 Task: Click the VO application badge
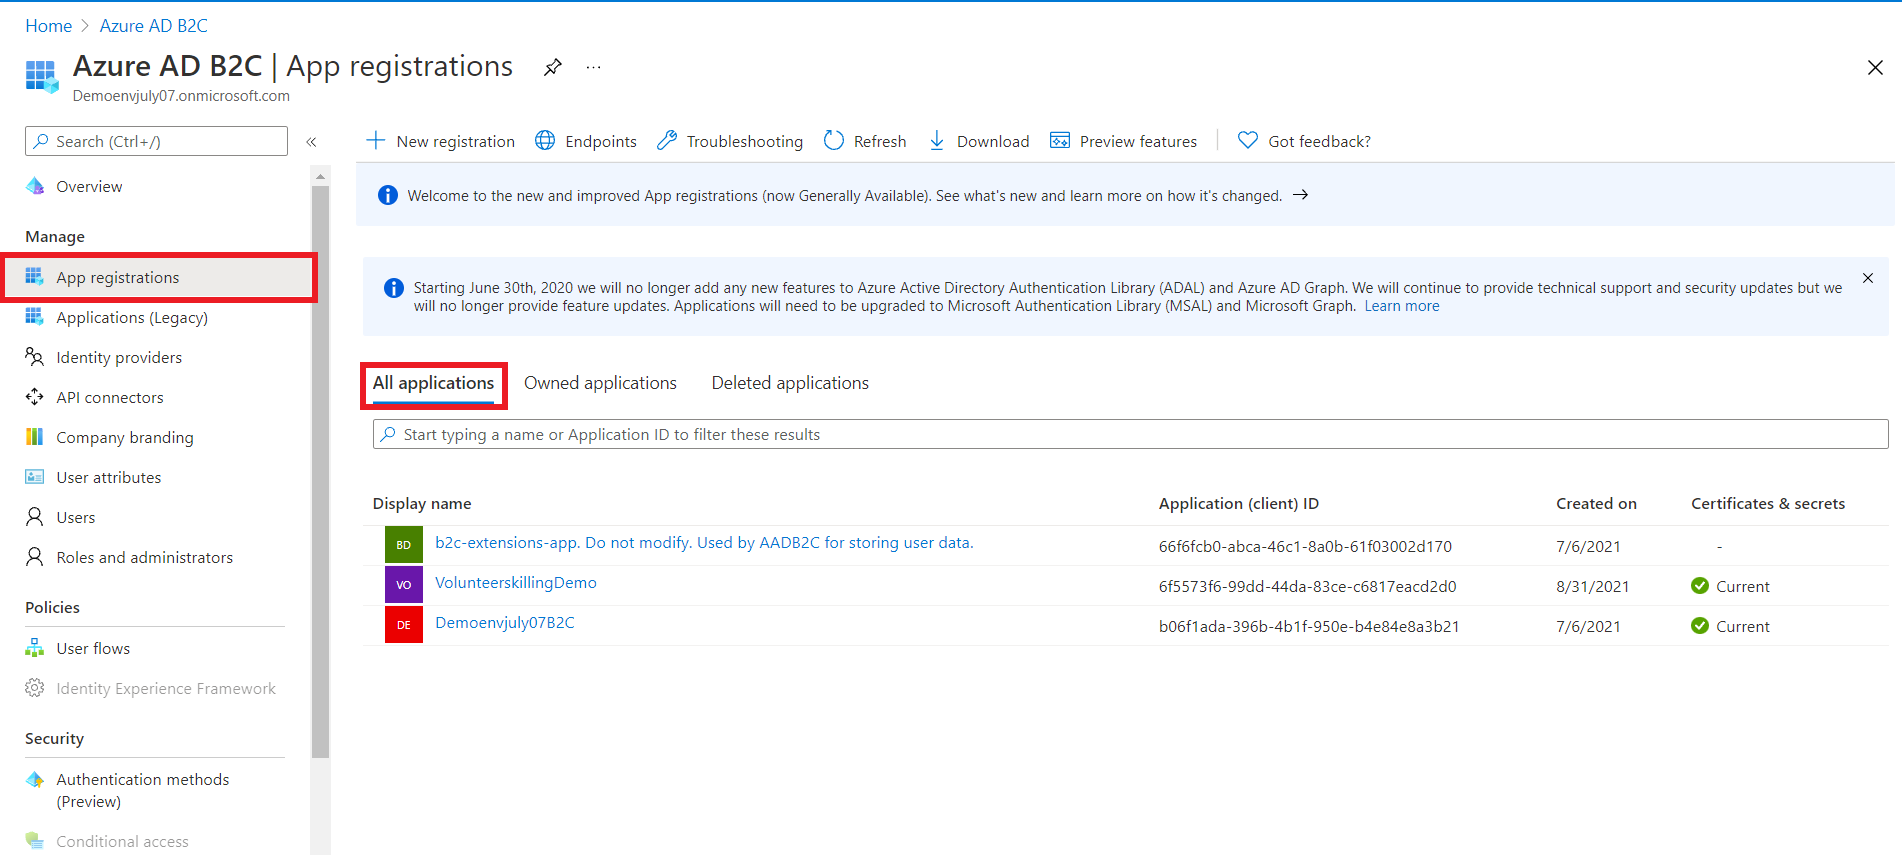tap(404, 585)
